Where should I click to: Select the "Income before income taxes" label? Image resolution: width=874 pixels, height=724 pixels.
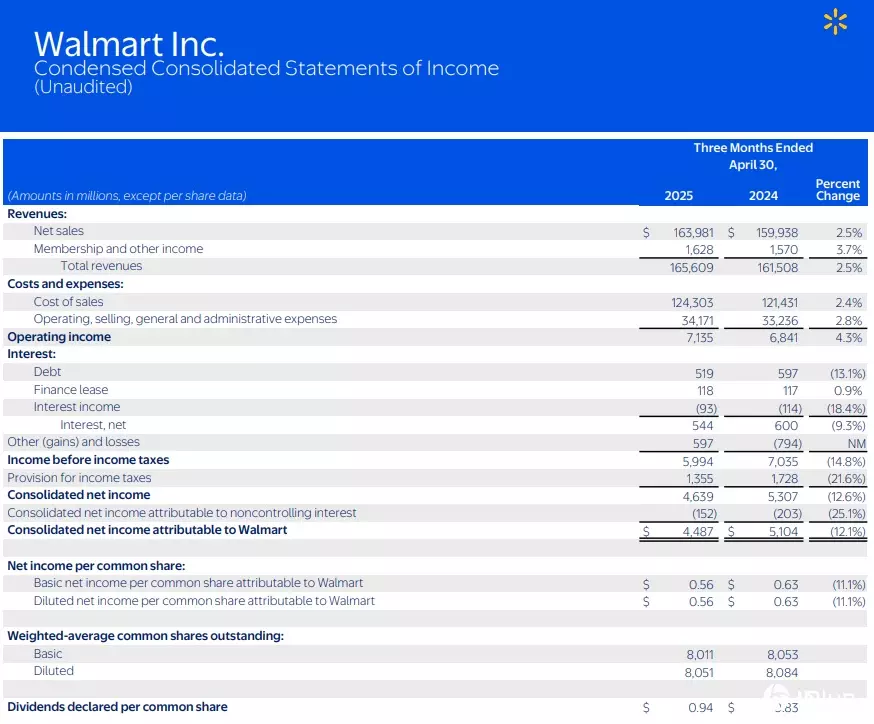pos(88,460)
